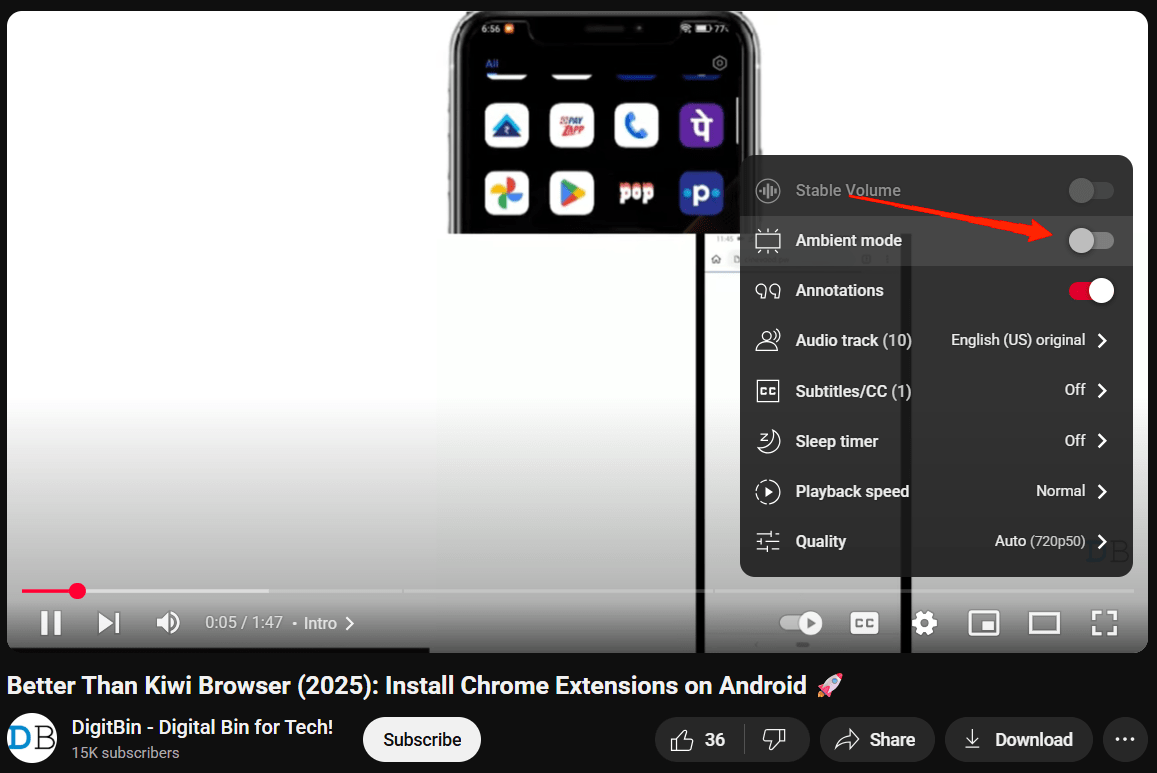Viewport: 1157px width, 773px height.
Task: Switch to theater mode
Action: [1044, 623]
